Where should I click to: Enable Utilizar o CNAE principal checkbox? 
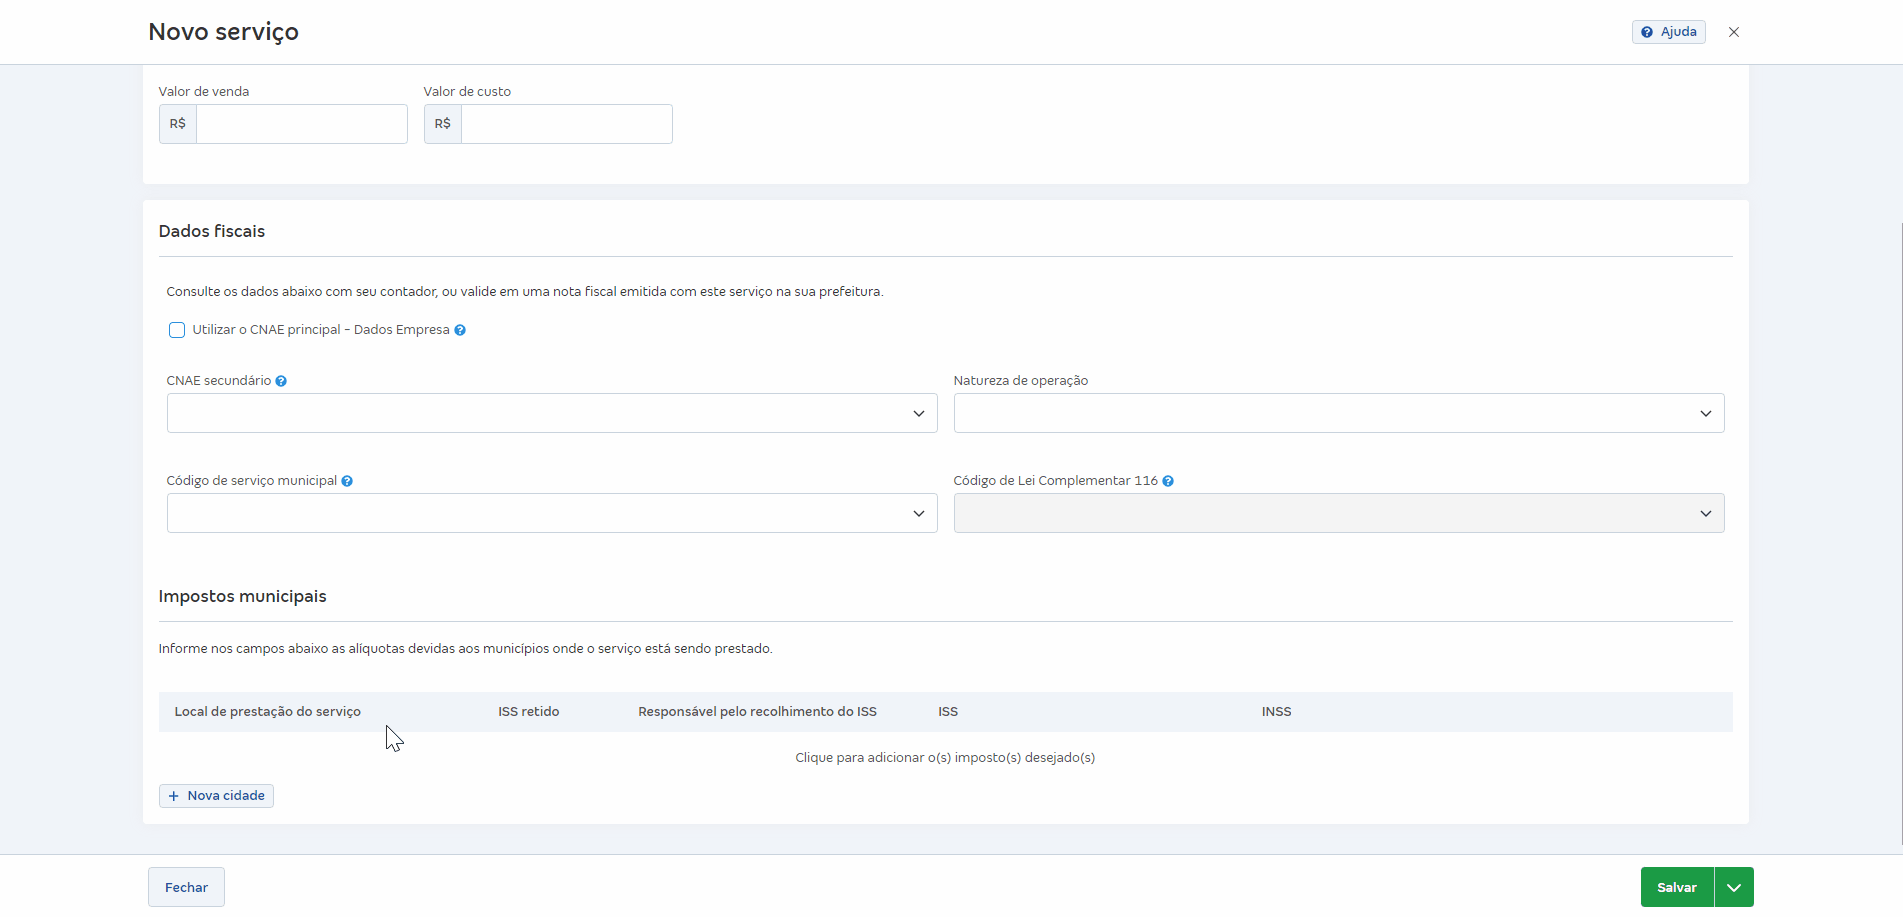coord(177,330)
